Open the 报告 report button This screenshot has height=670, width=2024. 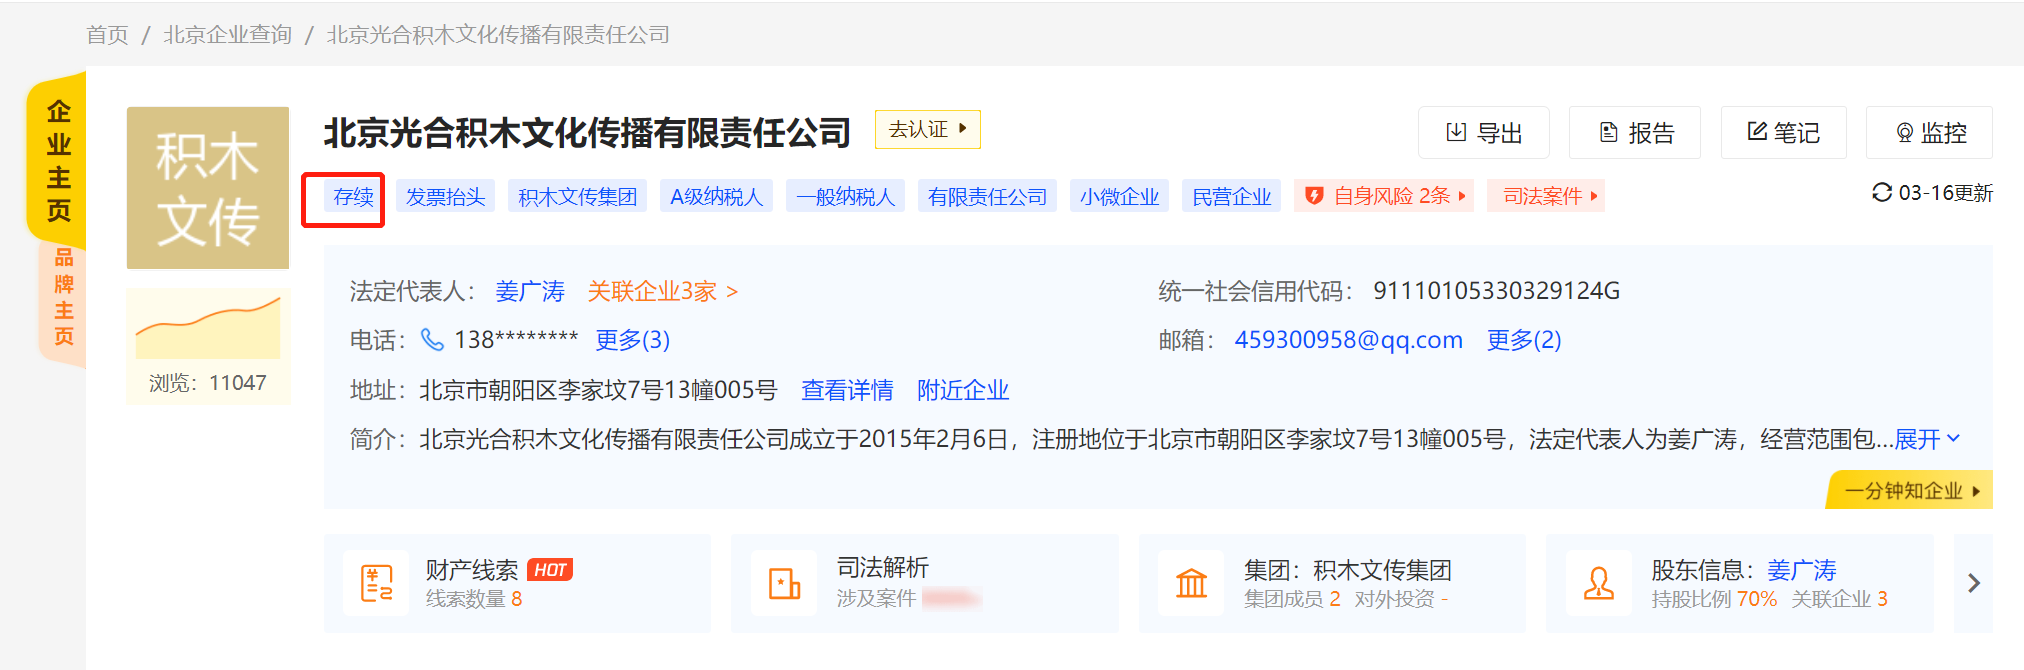point(1635,133)
